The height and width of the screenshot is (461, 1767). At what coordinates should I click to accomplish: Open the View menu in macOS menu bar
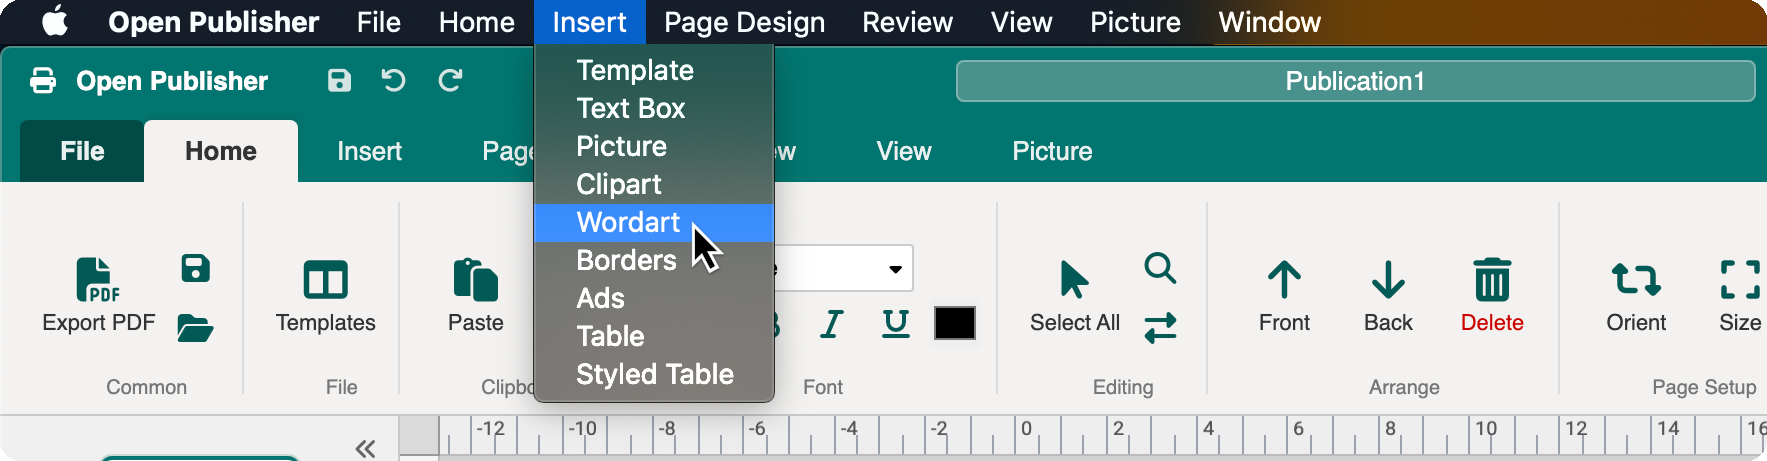click(1022, 22)
